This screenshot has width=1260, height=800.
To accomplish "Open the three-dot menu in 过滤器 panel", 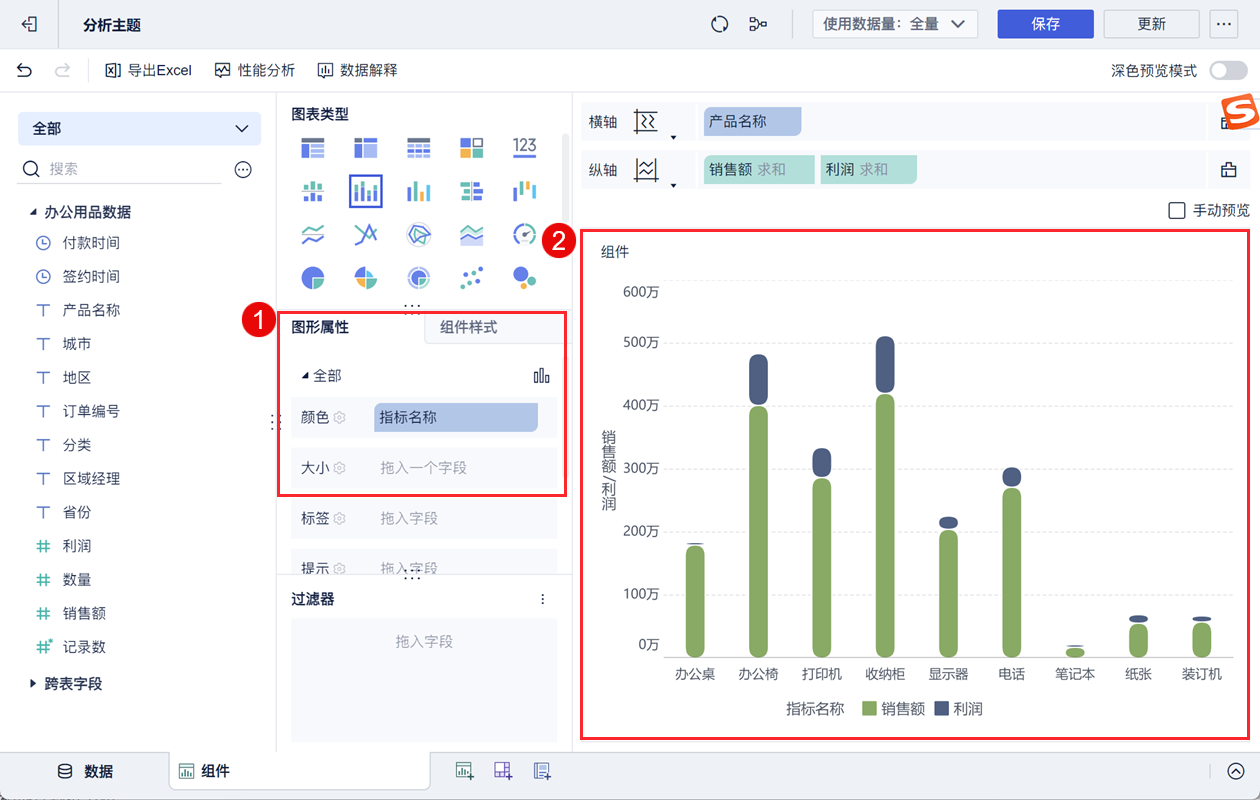I will [x=543, y=599].
